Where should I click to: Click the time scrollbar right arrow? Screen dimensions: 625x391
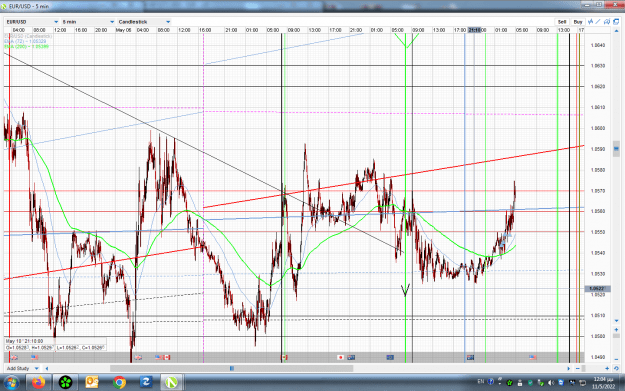pos(569,368)
